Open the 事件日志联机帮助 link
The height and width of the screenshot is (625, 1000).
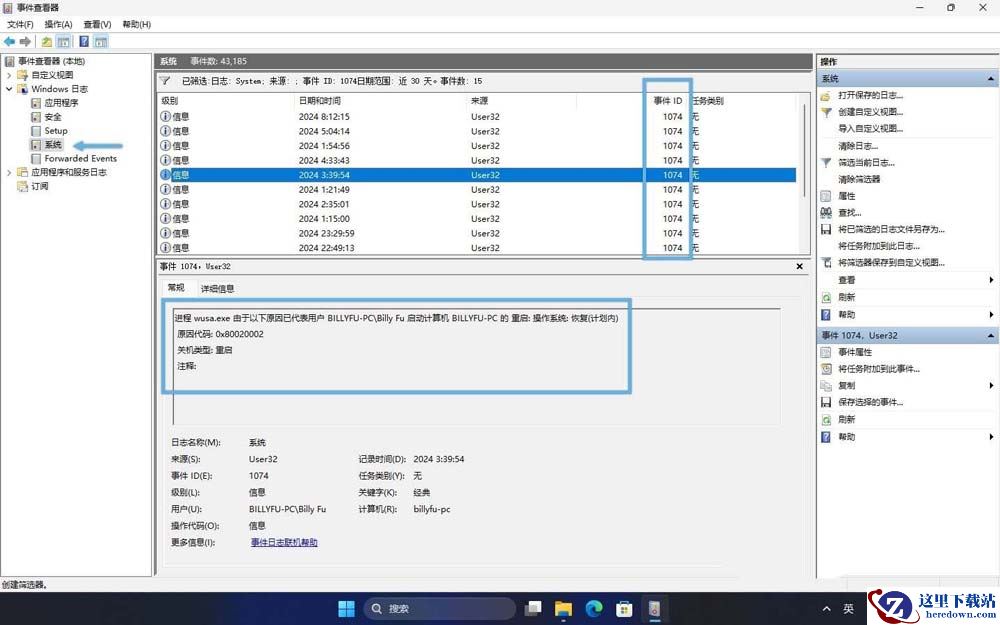coord(284,543)
